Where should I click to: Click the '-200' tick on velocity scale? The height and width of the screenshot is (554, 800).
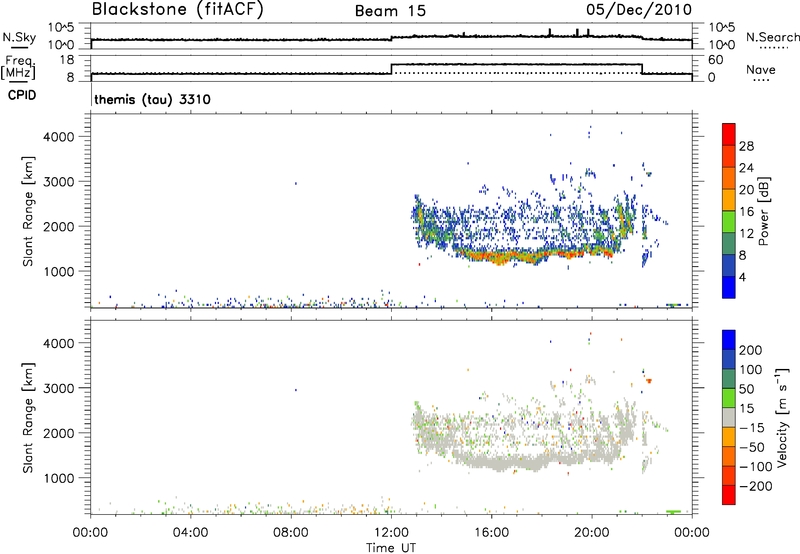click(x=754, y=486)
